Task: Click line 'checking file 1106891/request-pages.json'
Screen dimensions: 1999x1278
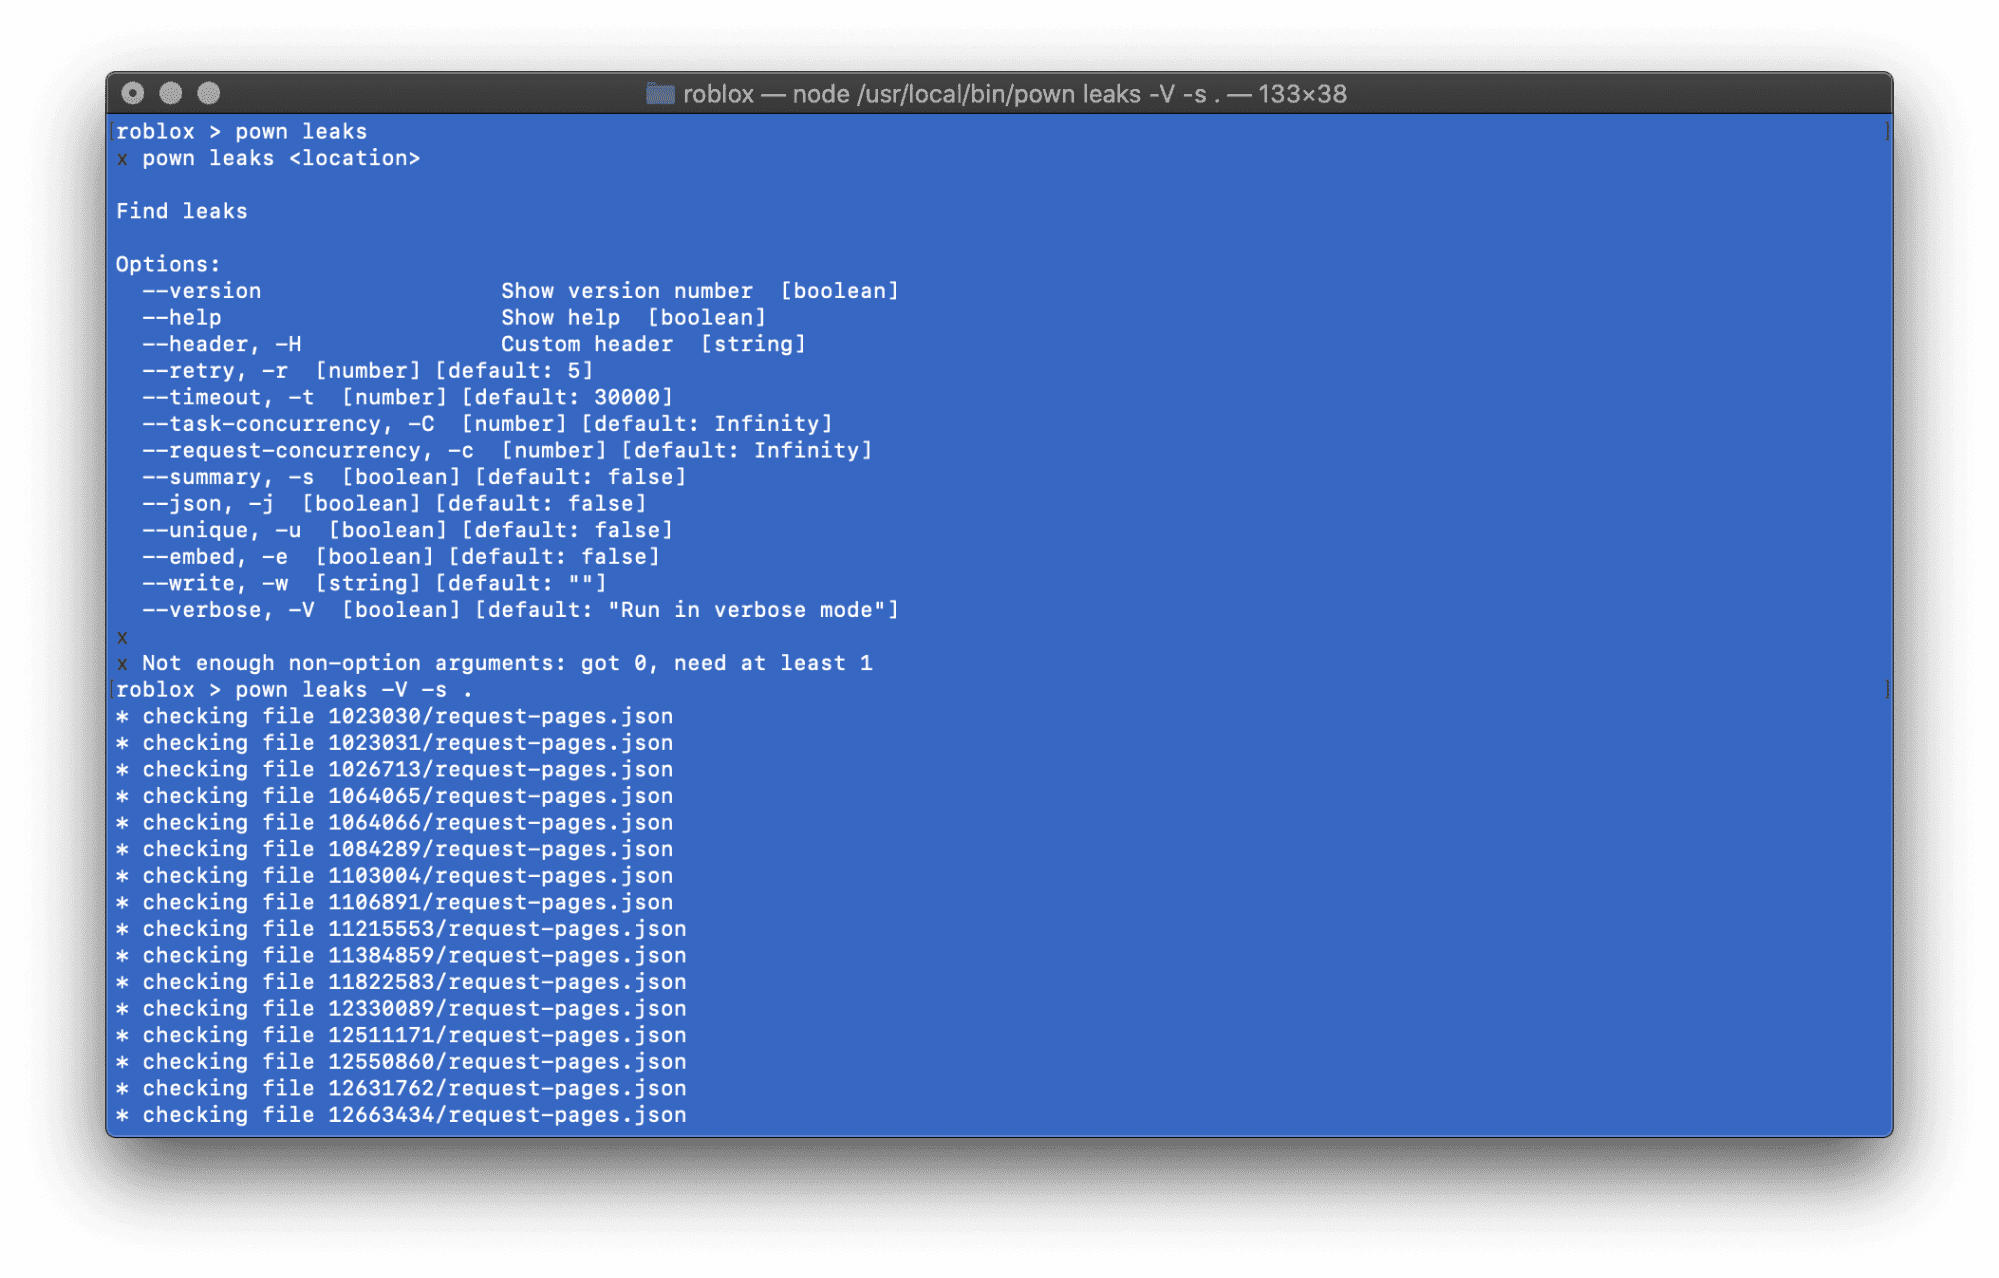Action: click(x=394, y=902)
